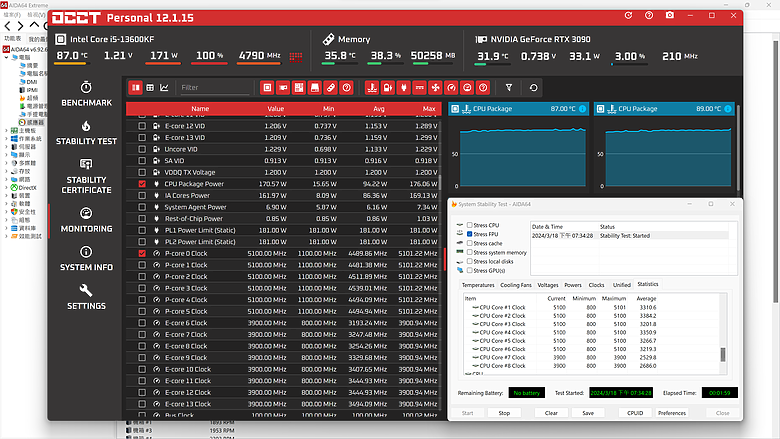
Task: Focus the Filter input field in OCCT
Action: pos(214,88)
